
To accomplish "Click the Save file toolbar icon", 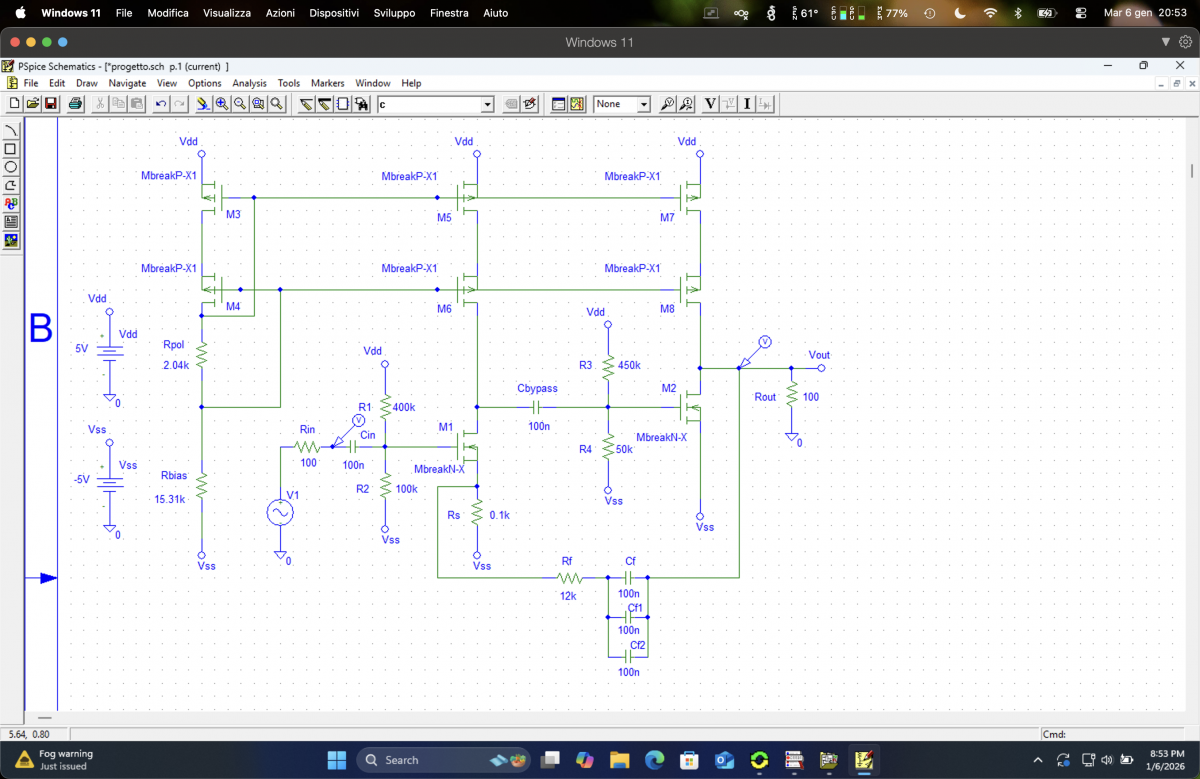I will [50, 104].
